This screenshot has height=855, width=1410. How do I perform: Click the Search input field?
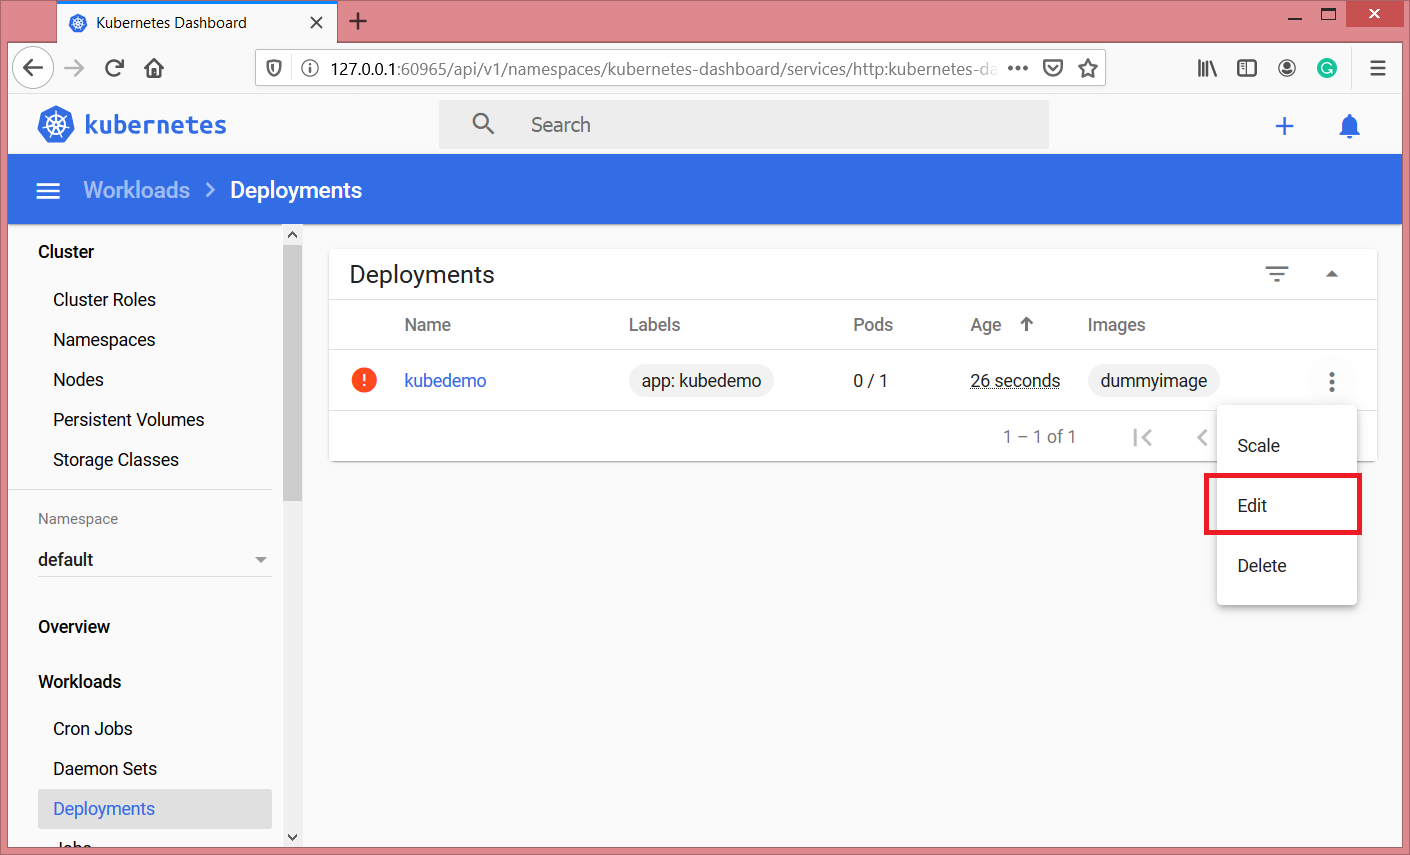point(744,124)
